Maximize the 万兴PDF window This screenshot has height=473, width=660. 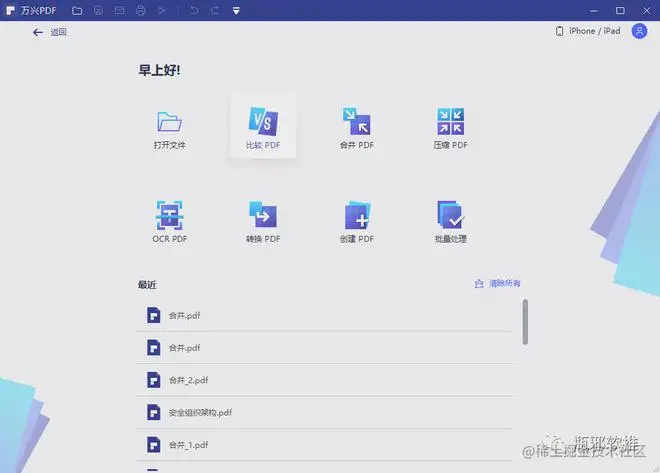pos(620,11)
